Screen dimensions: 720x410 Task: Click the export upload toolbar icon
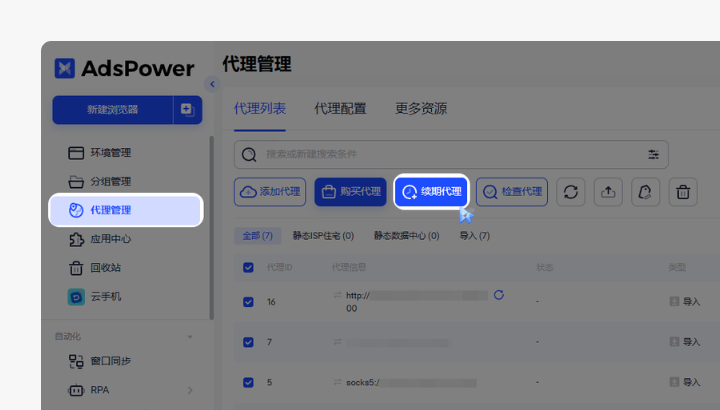pos(608,192)
